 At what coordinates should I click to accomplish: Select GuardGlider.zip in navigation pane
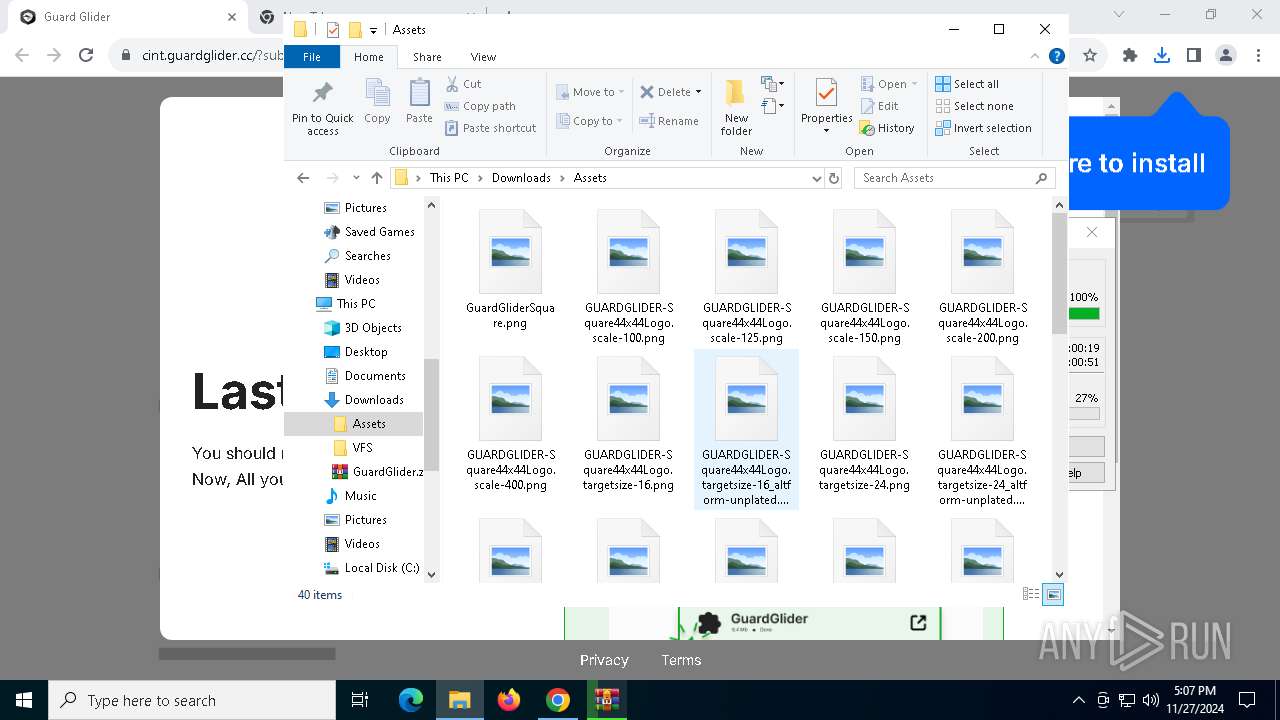pos(377,472)
